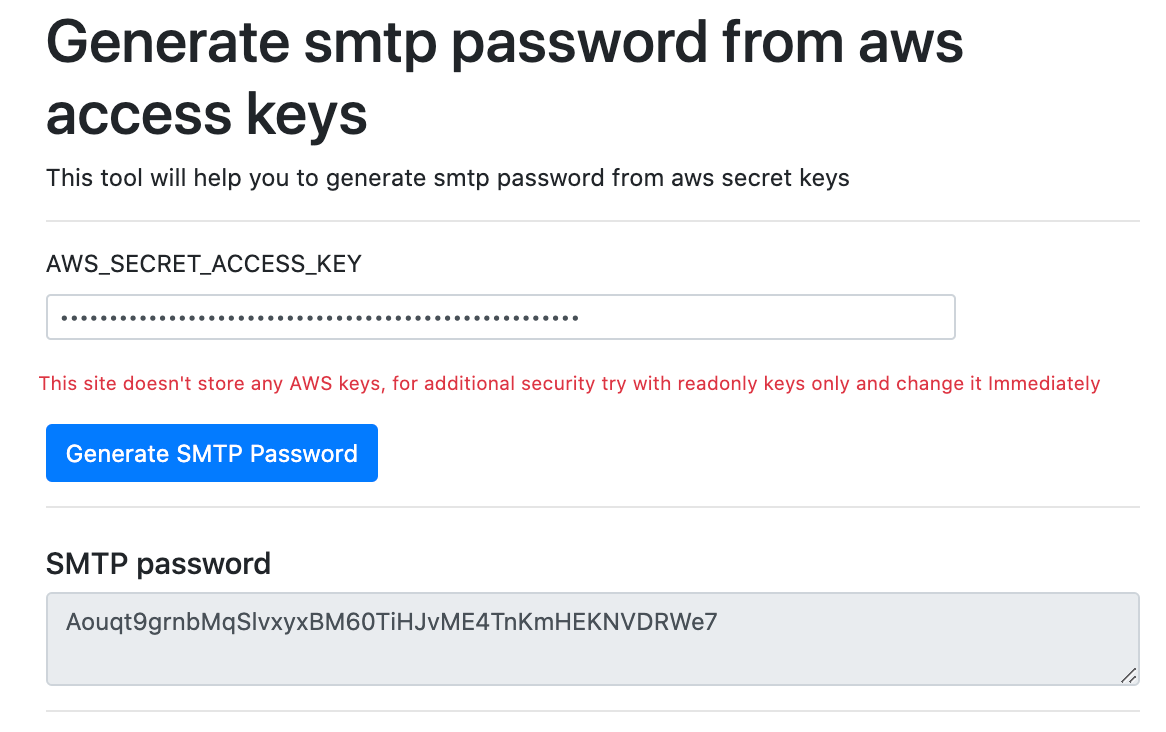Image resolution: width=1166 pixels, height=732 pixels.
Task: Click the SMTP password heading
Action: [x=157, y=563]
